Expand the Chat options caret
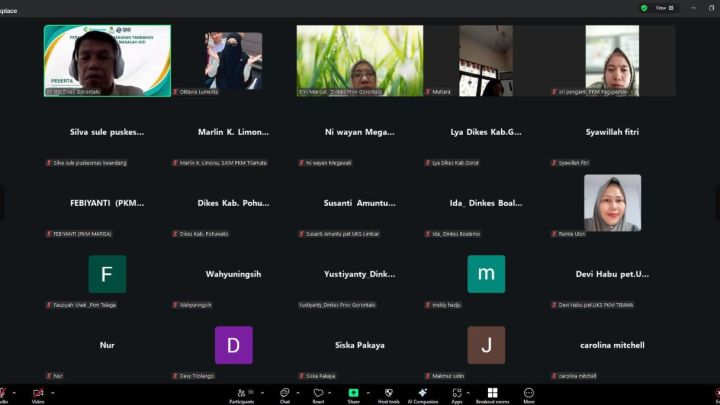The image size is (720, 405). click(x=298, y=393)
